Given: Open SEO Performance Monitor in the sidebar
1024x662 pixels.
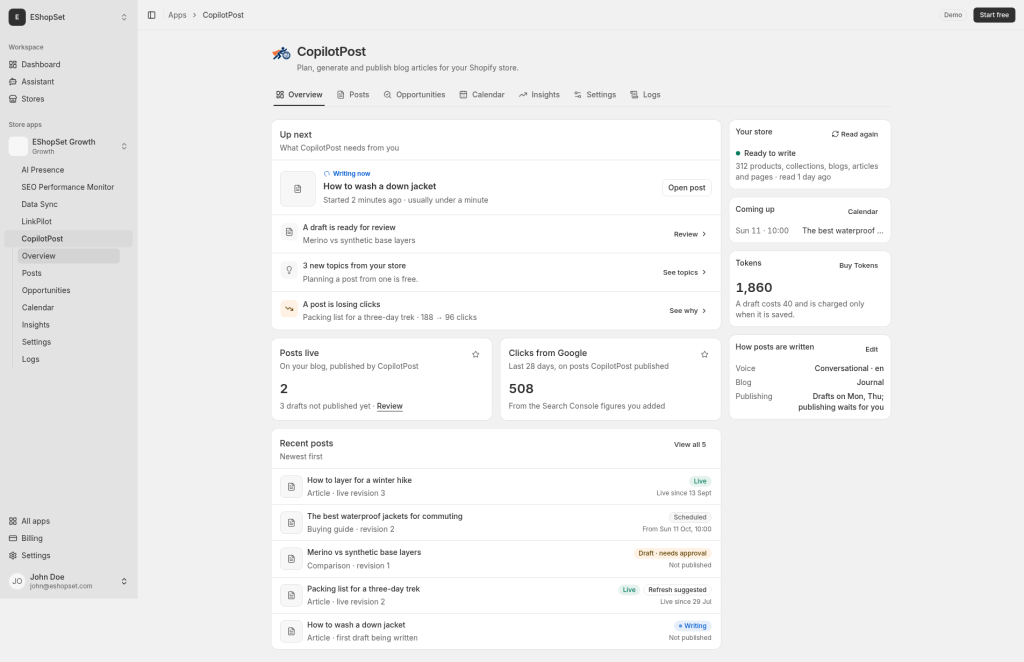Looking at the screenshot, I should point(69,187).
